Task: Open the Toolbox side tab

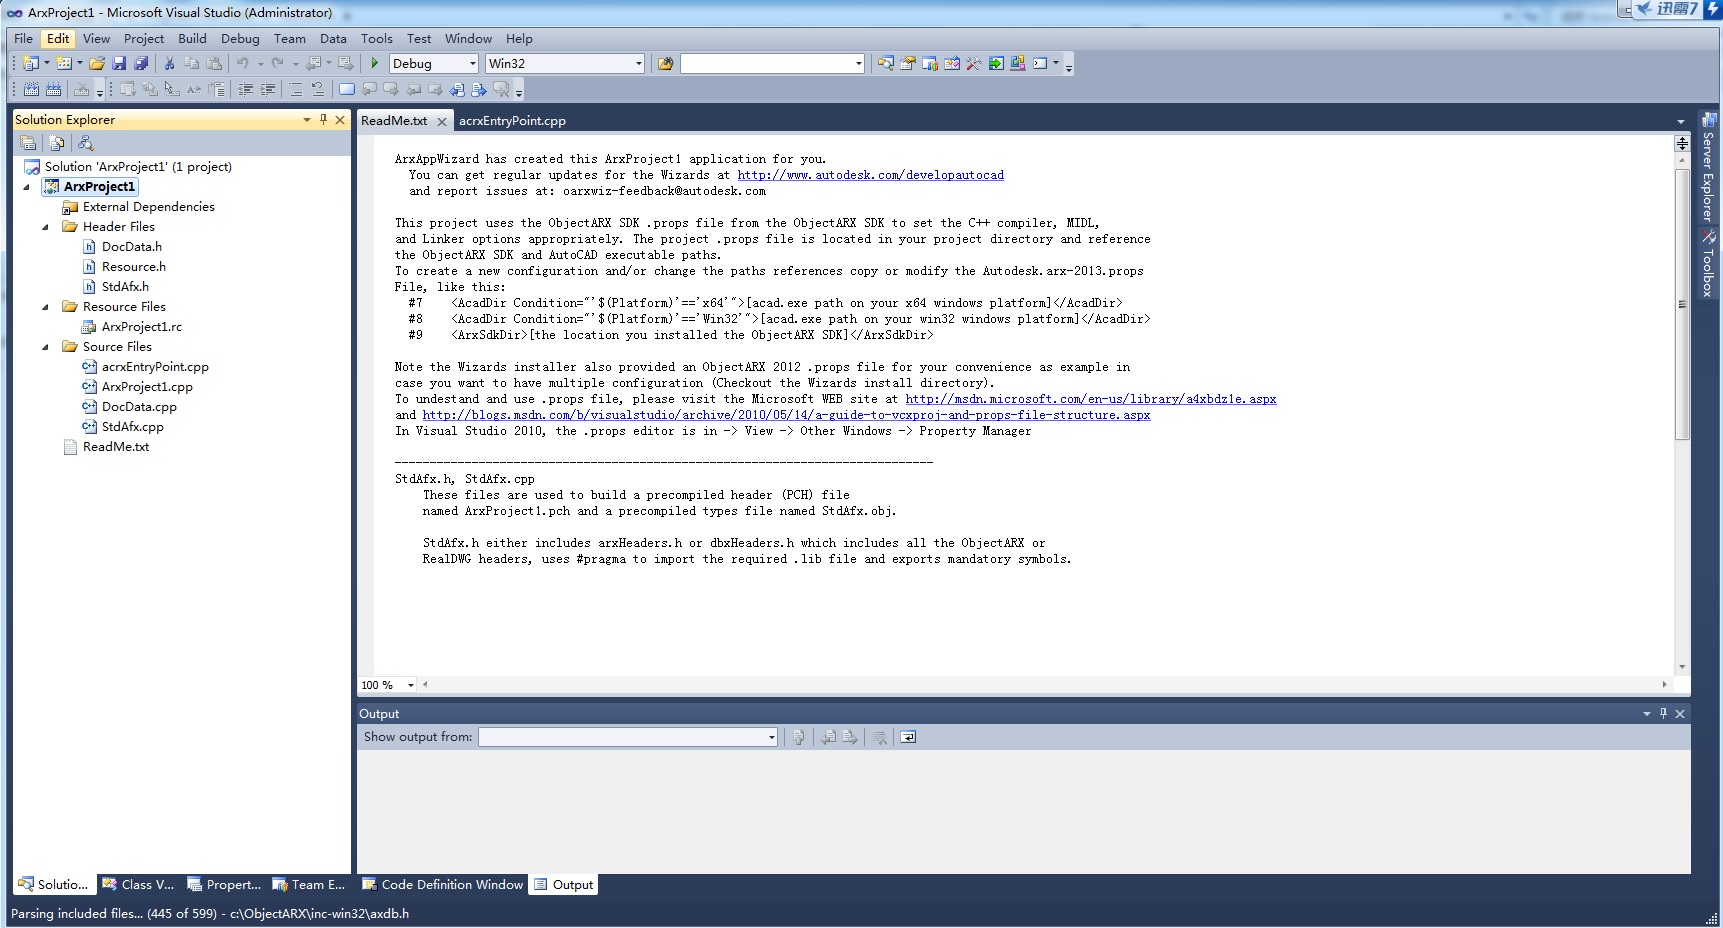Action: pos(1708,264)
